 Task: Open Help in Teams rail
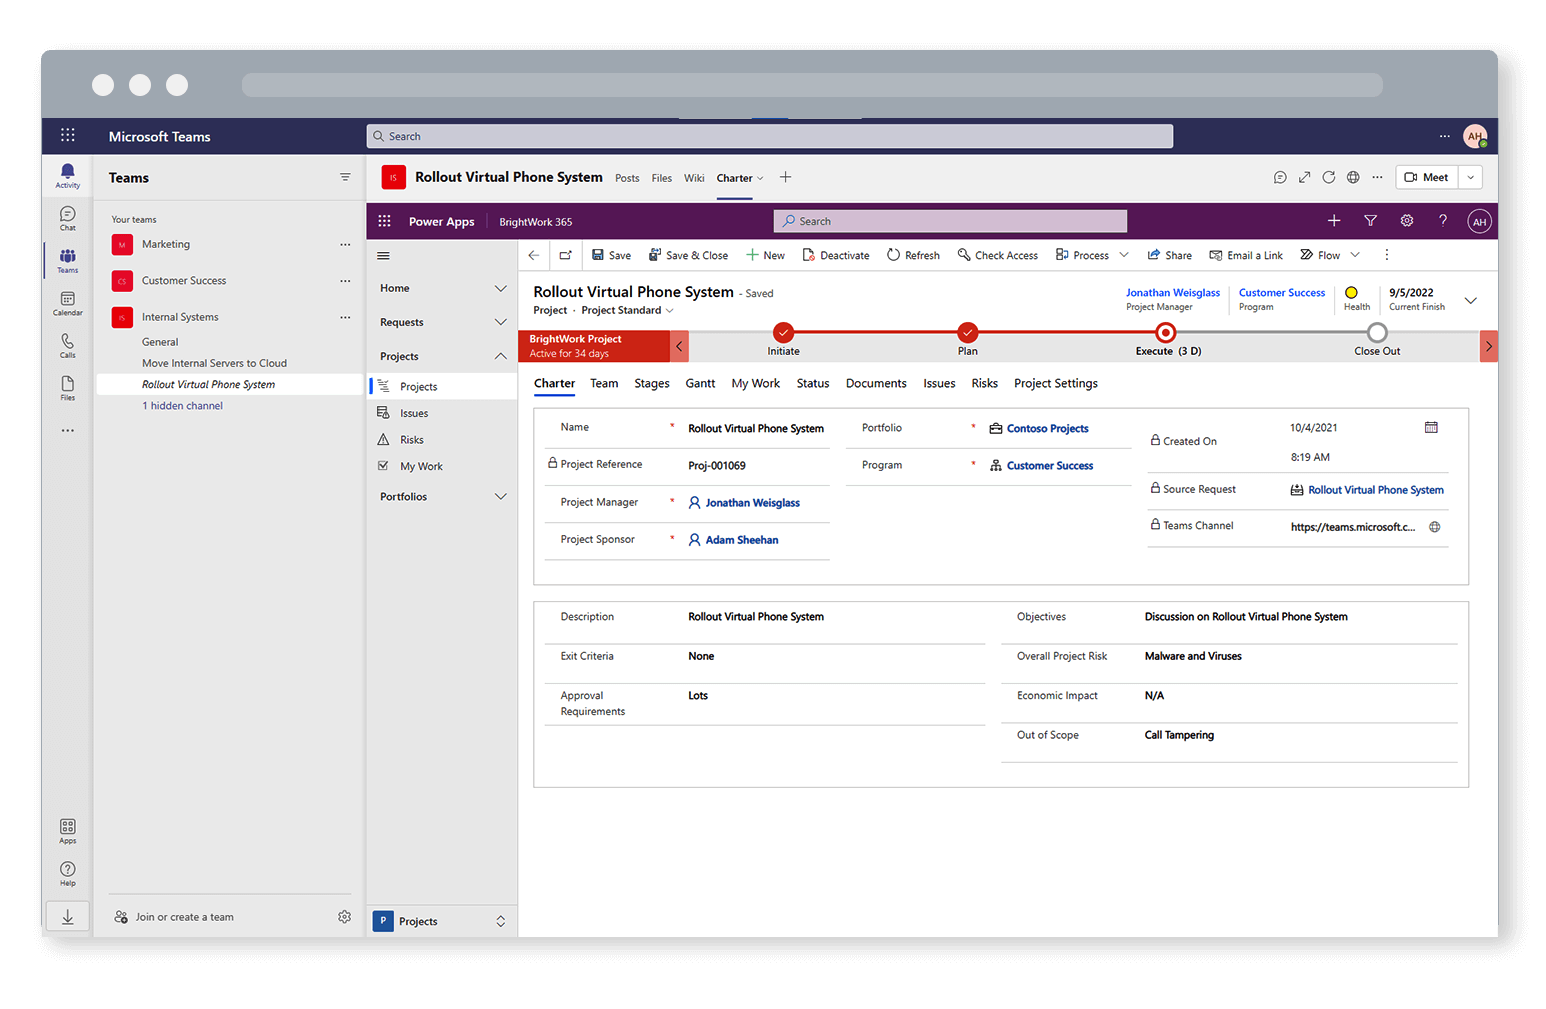pos(67,873)
